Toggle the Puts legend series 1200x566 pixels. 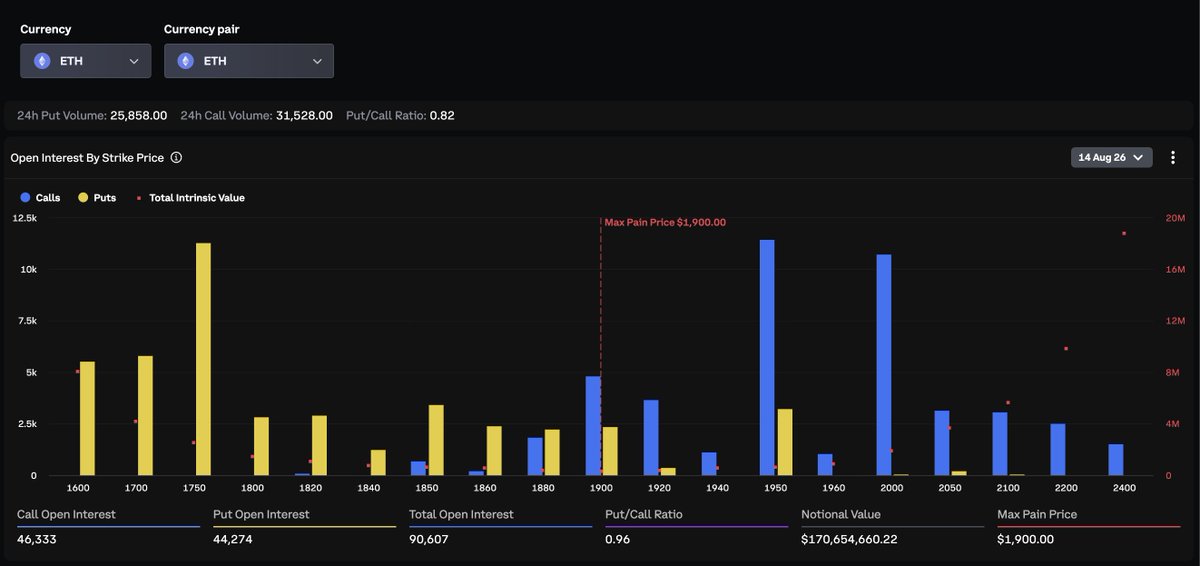(97, 198)
